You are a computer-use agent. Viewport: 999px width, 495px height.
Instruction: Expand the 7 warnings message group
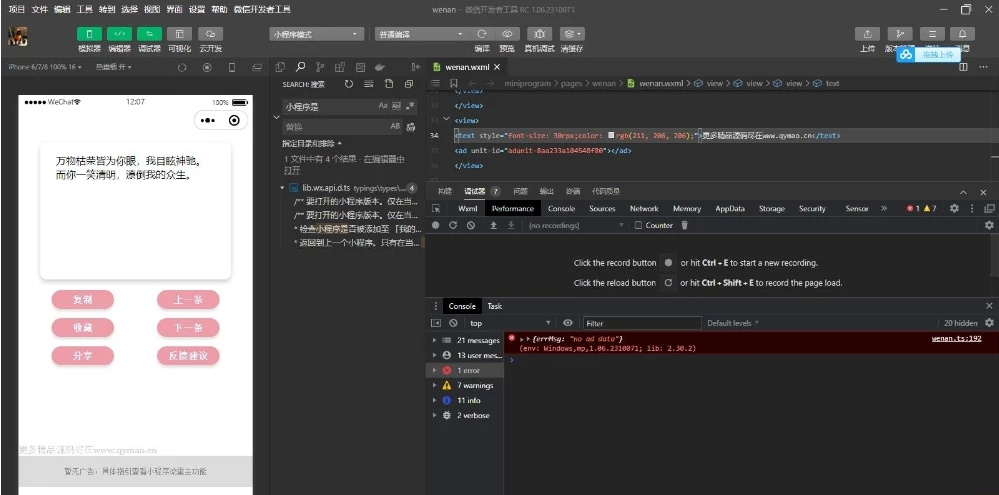[x=433, y=385]
